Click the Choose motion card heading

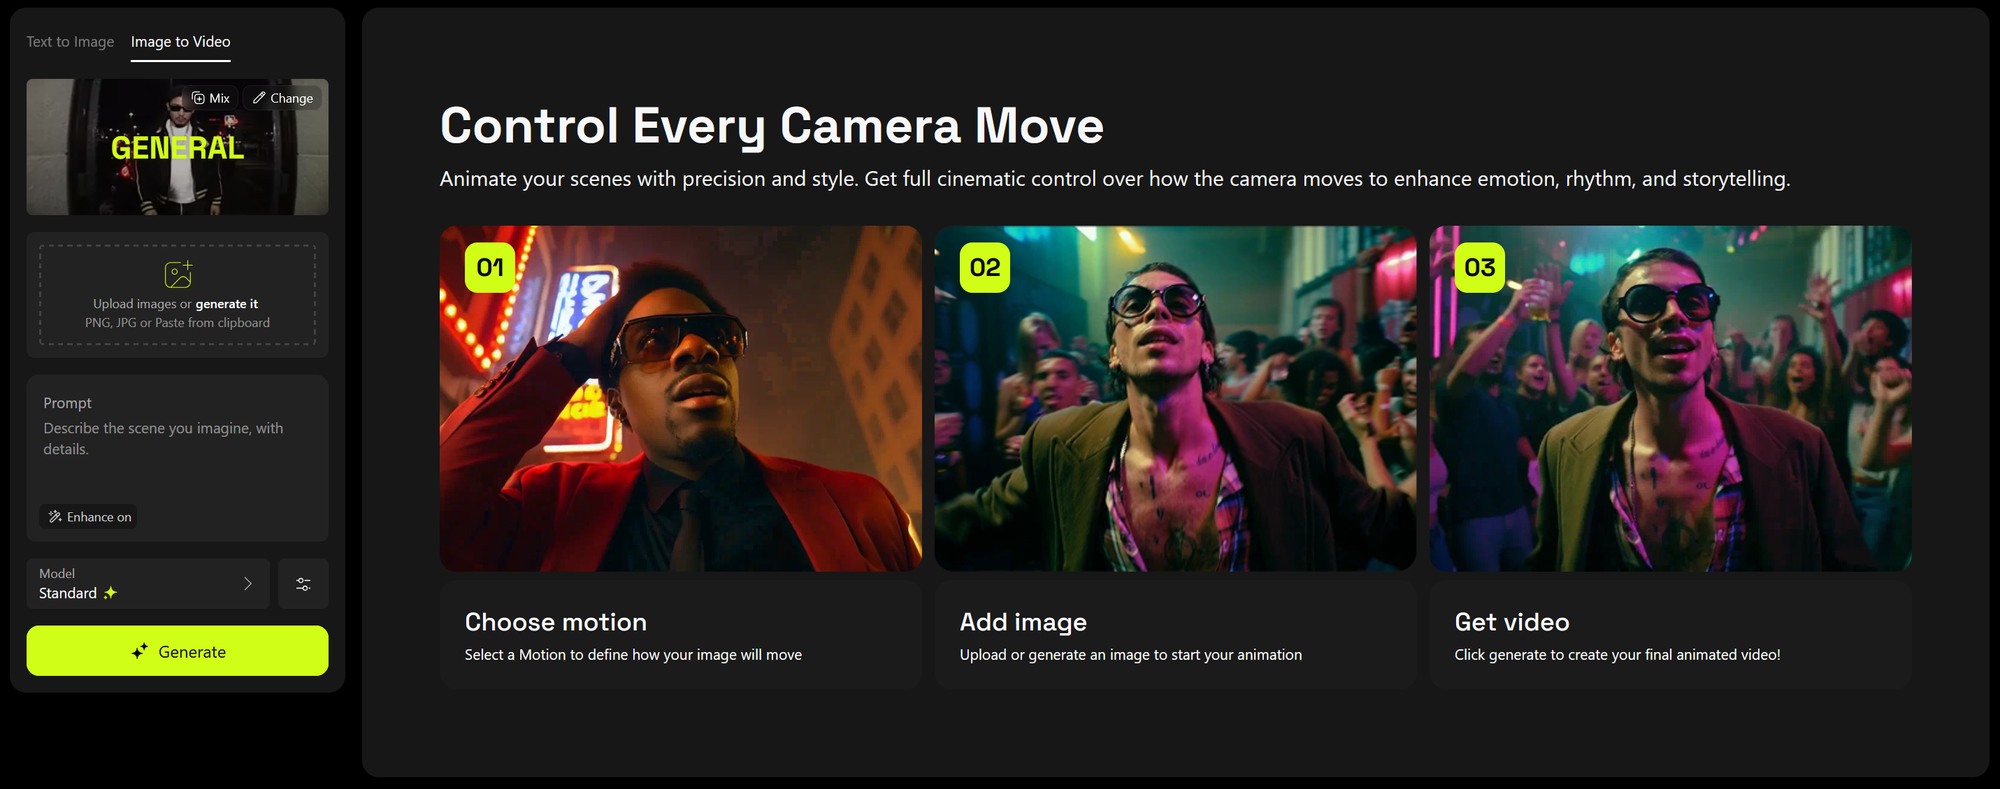(x=556, y=622)
